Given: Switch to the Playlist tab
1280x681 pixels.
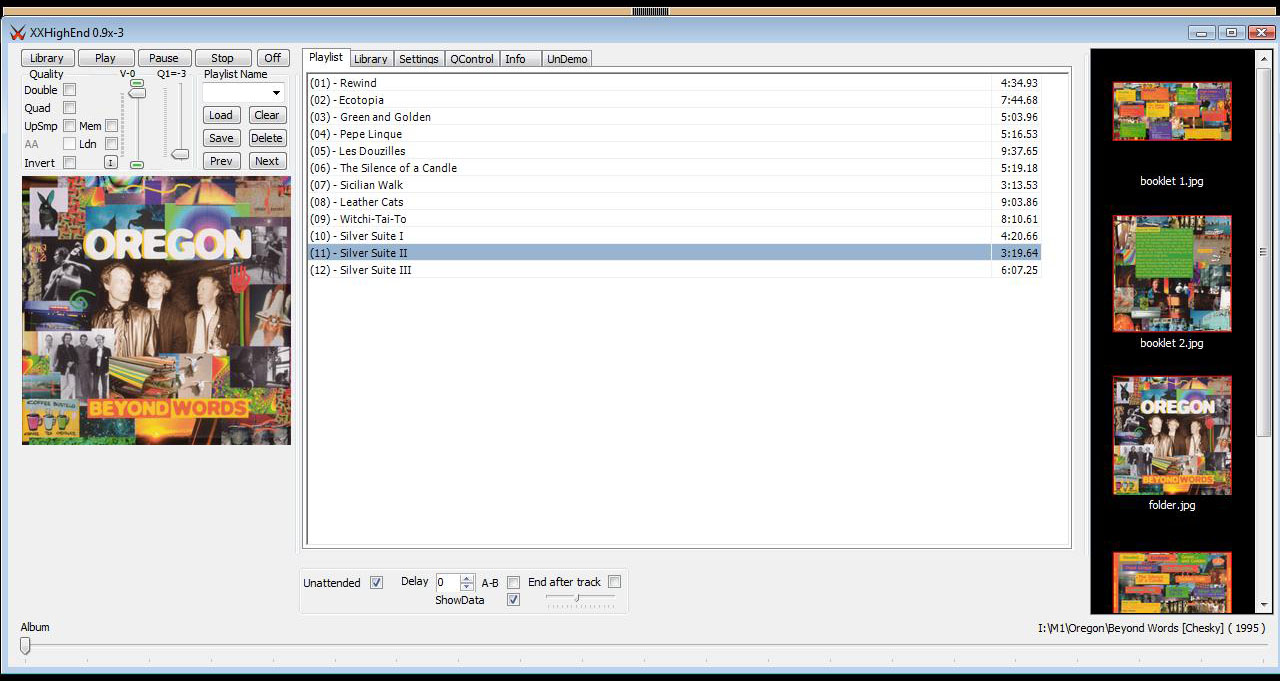Looking at the screenshot, I should [326, 58].
